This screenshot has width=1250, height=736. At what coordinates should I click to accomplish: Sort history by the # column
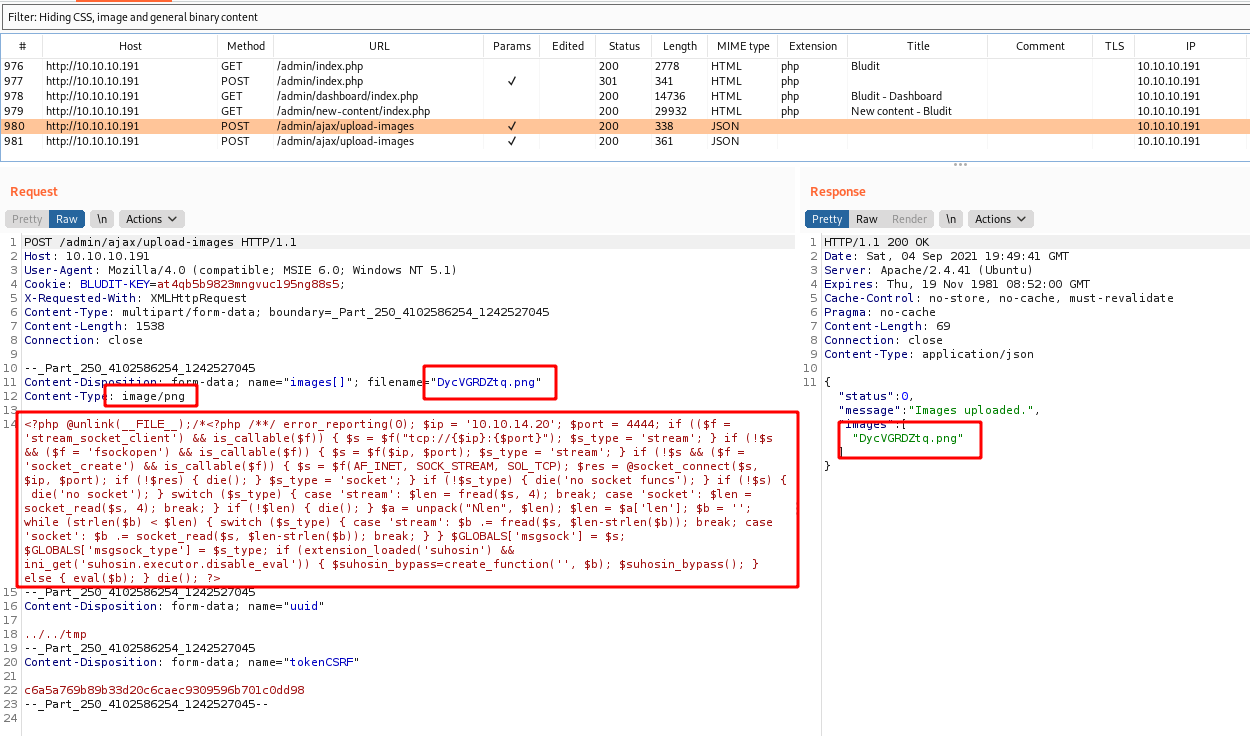(x=22, y=46)
